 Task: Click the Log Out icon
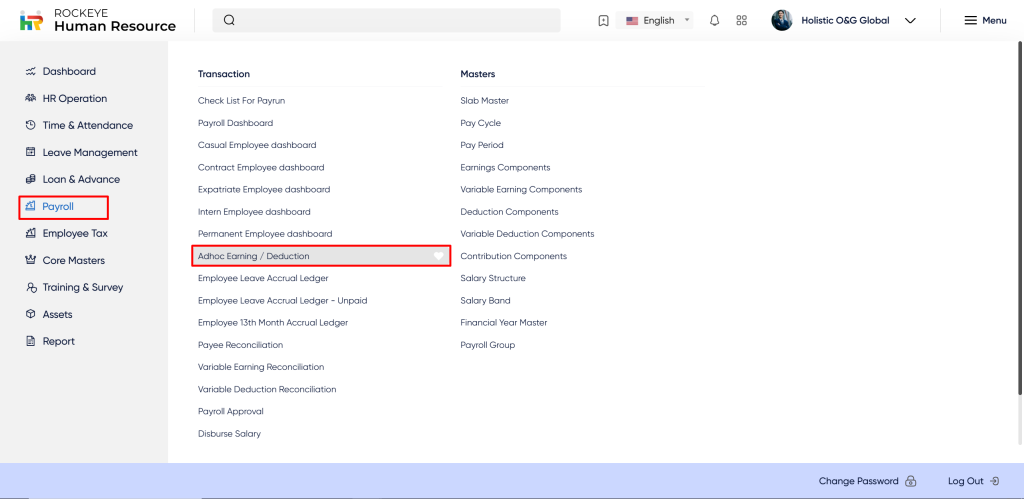pyautogui.click(x=993, y=481)
